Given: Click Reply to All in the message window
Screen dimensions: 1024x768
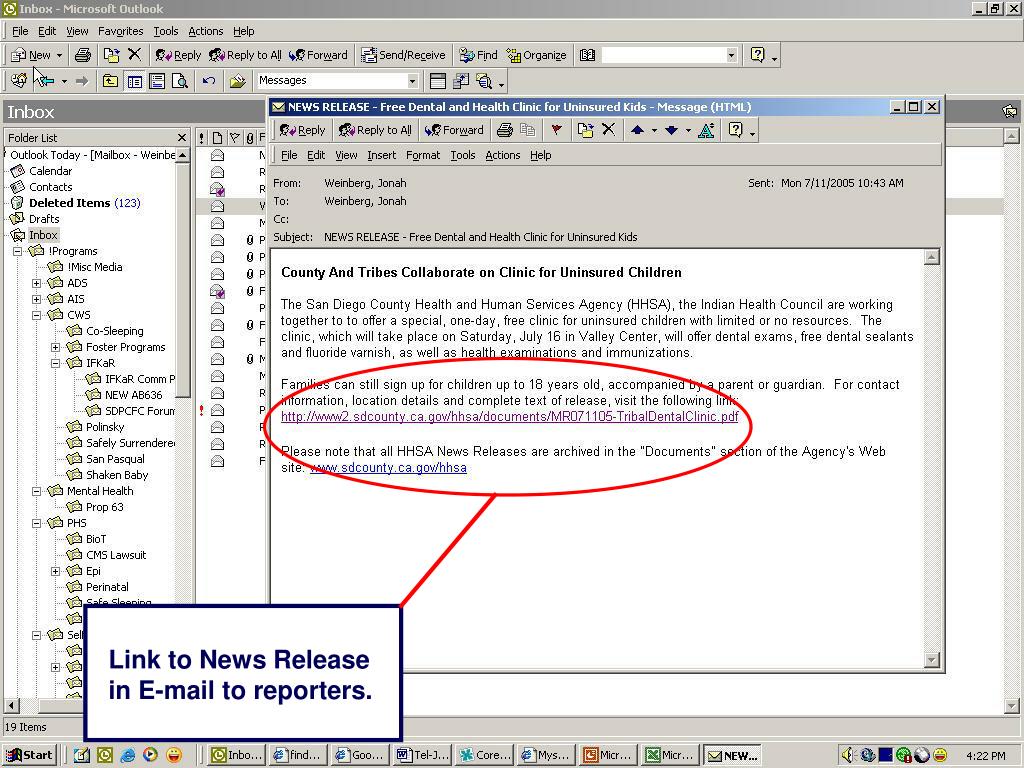Looking at the screenshot, I should click(x=375, y=130).
